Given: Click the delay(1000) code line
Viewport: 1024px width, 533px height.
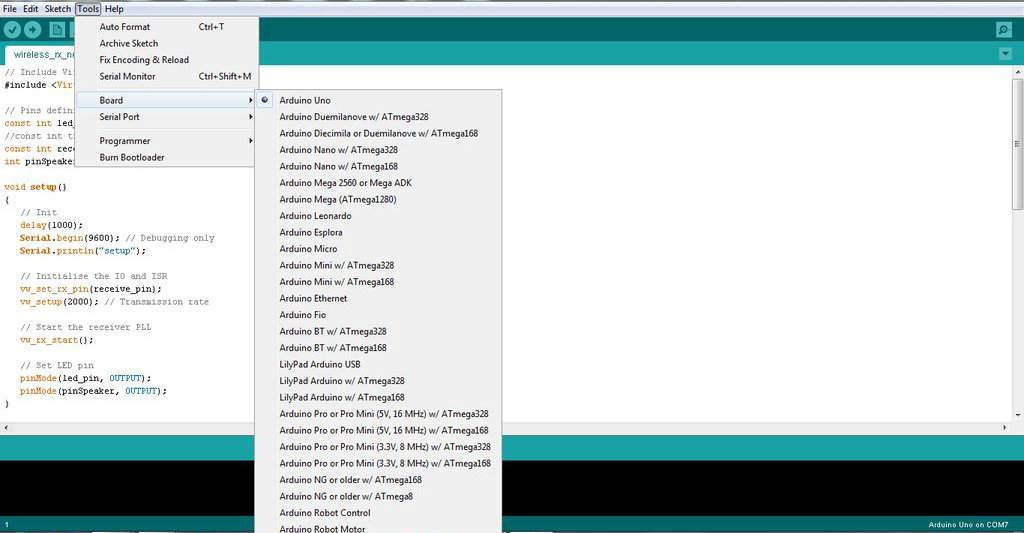Looking at the screenshot, I should pos(52,225).
